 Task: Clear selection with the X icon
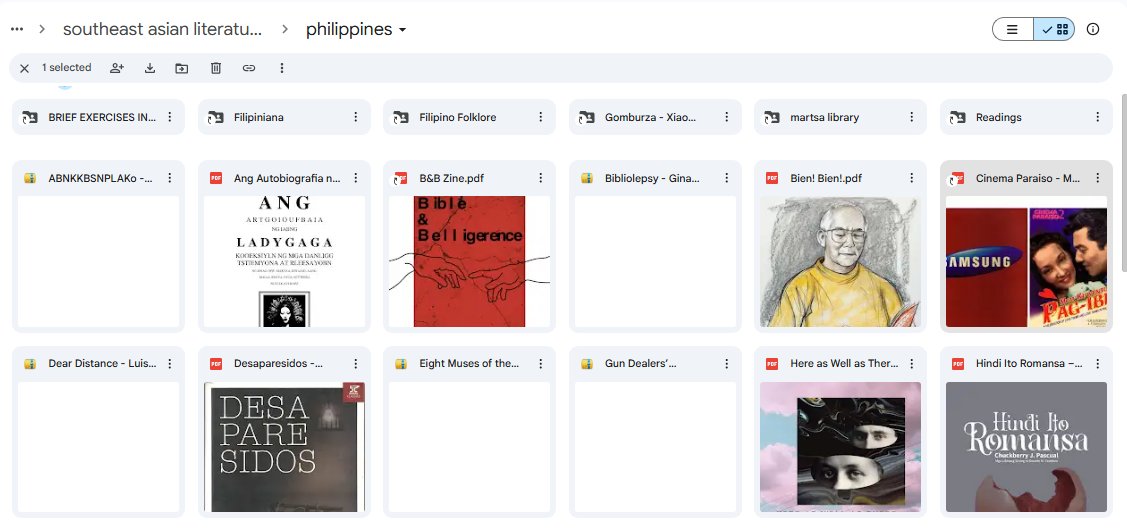(x=24, y=68)
